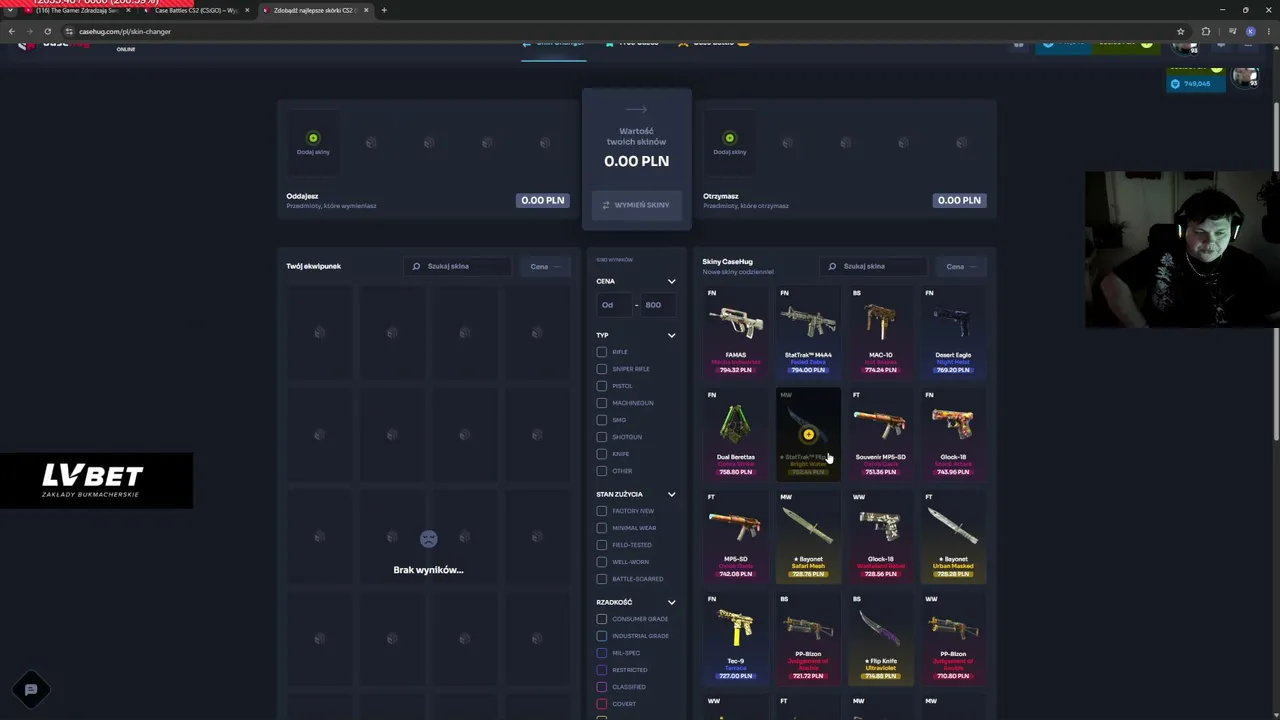This screenshot has height=720, width=1280.
Task: Tick the Machinegun filter checkbox
Action: click(601, 403)
